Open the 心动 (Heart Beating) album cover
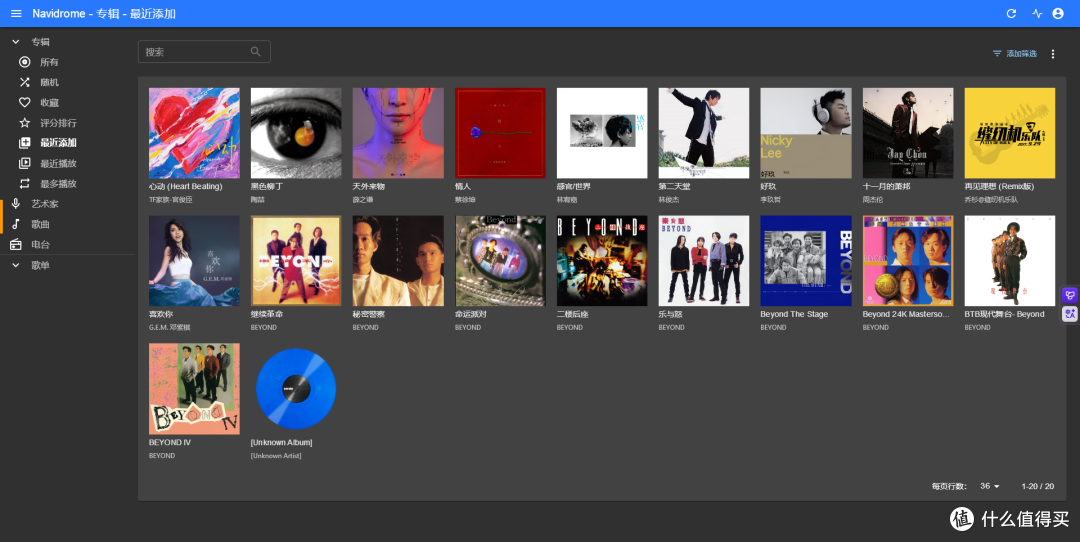Screen dimensions: 1080x542 click(x=194, y=133)
